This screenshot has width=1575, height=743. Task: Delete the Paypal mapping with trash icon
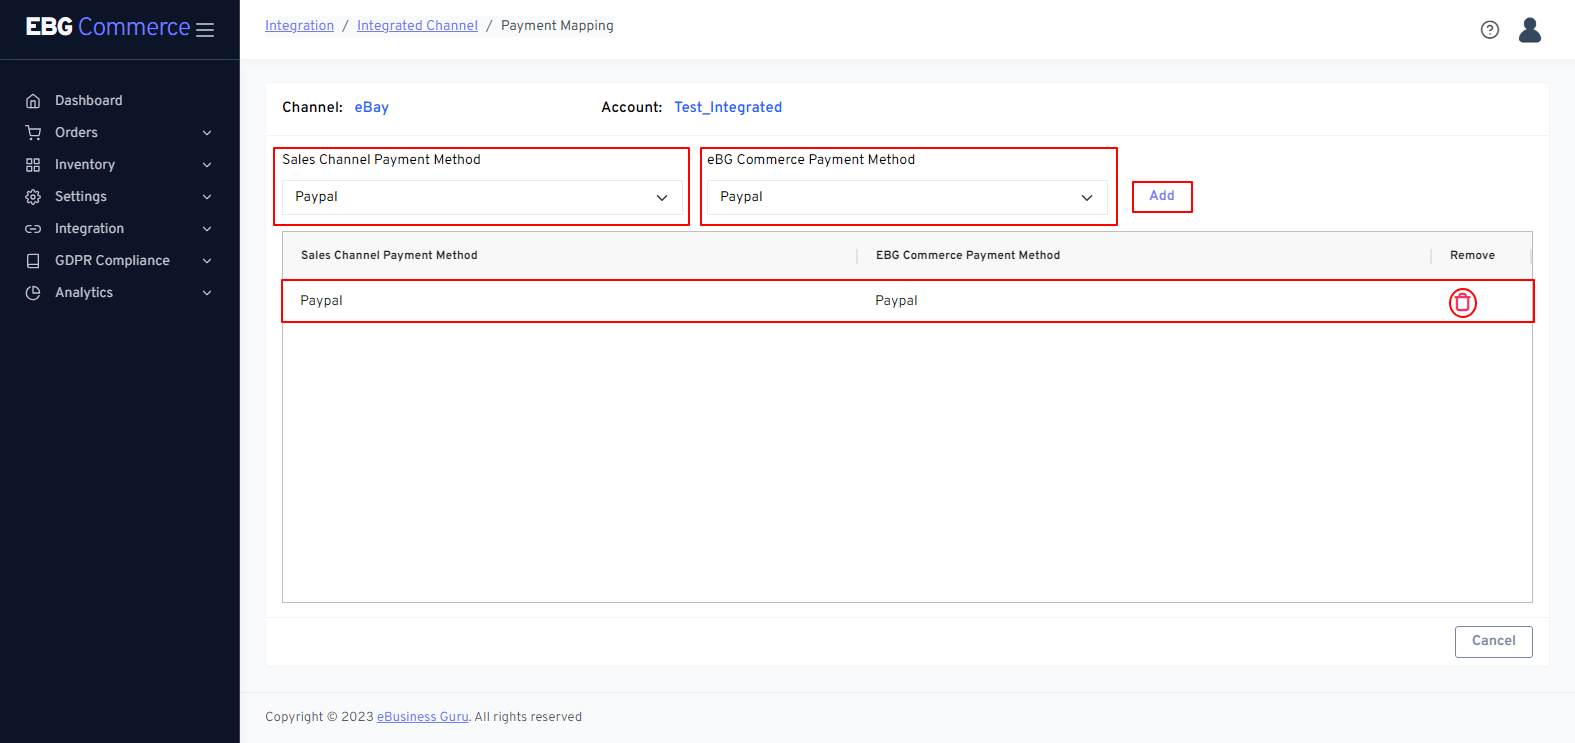click(1462, 302)
